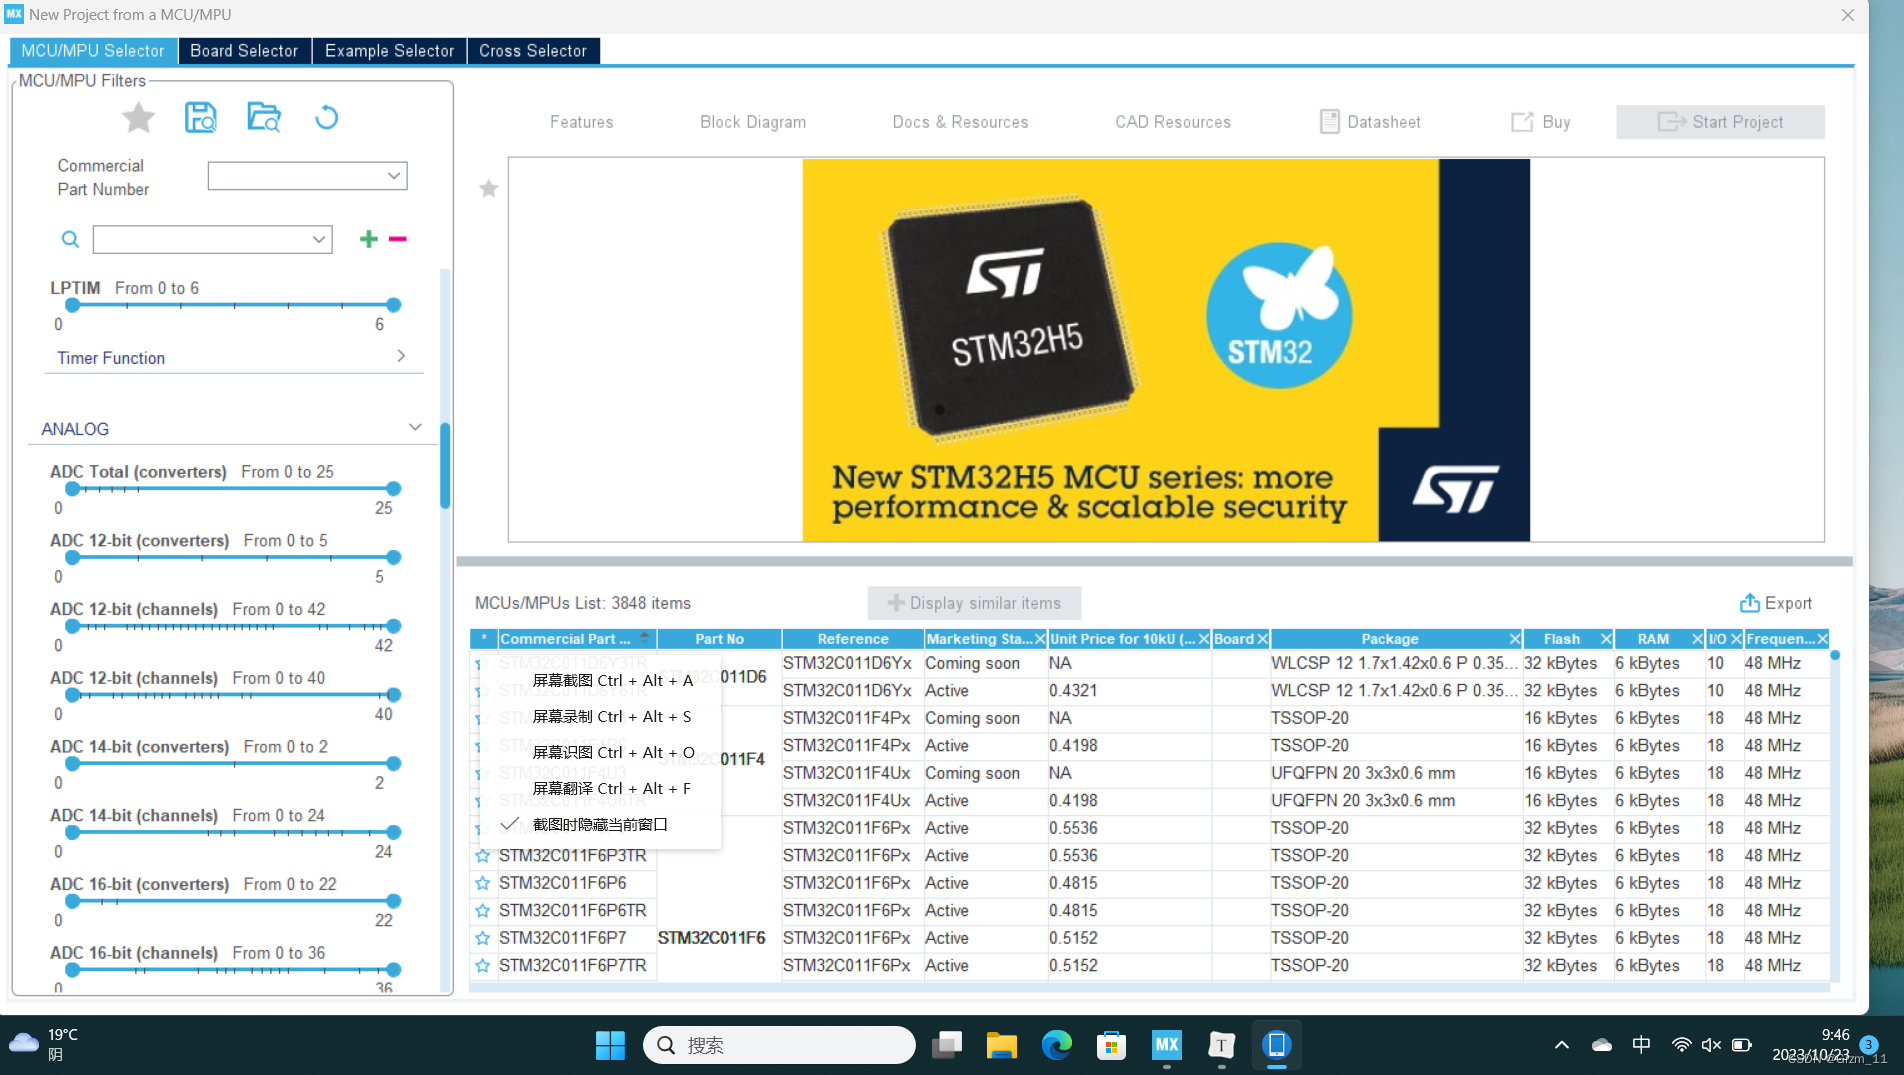The height and width of the screenshot is (1075, 1904).
Task: Click the Export upload icon
Action: [1749, 603]
